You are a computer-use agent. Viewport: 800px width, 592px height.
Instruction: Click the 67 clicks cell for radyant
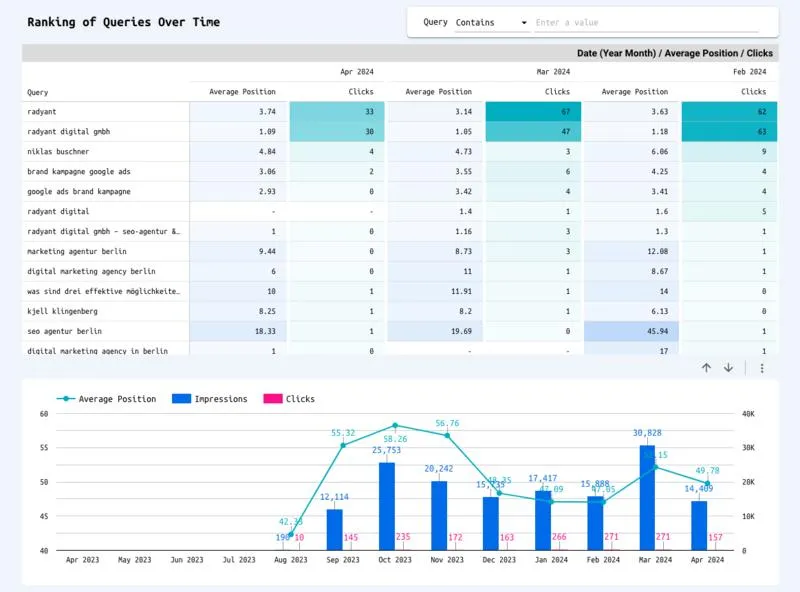click(534, 112)
